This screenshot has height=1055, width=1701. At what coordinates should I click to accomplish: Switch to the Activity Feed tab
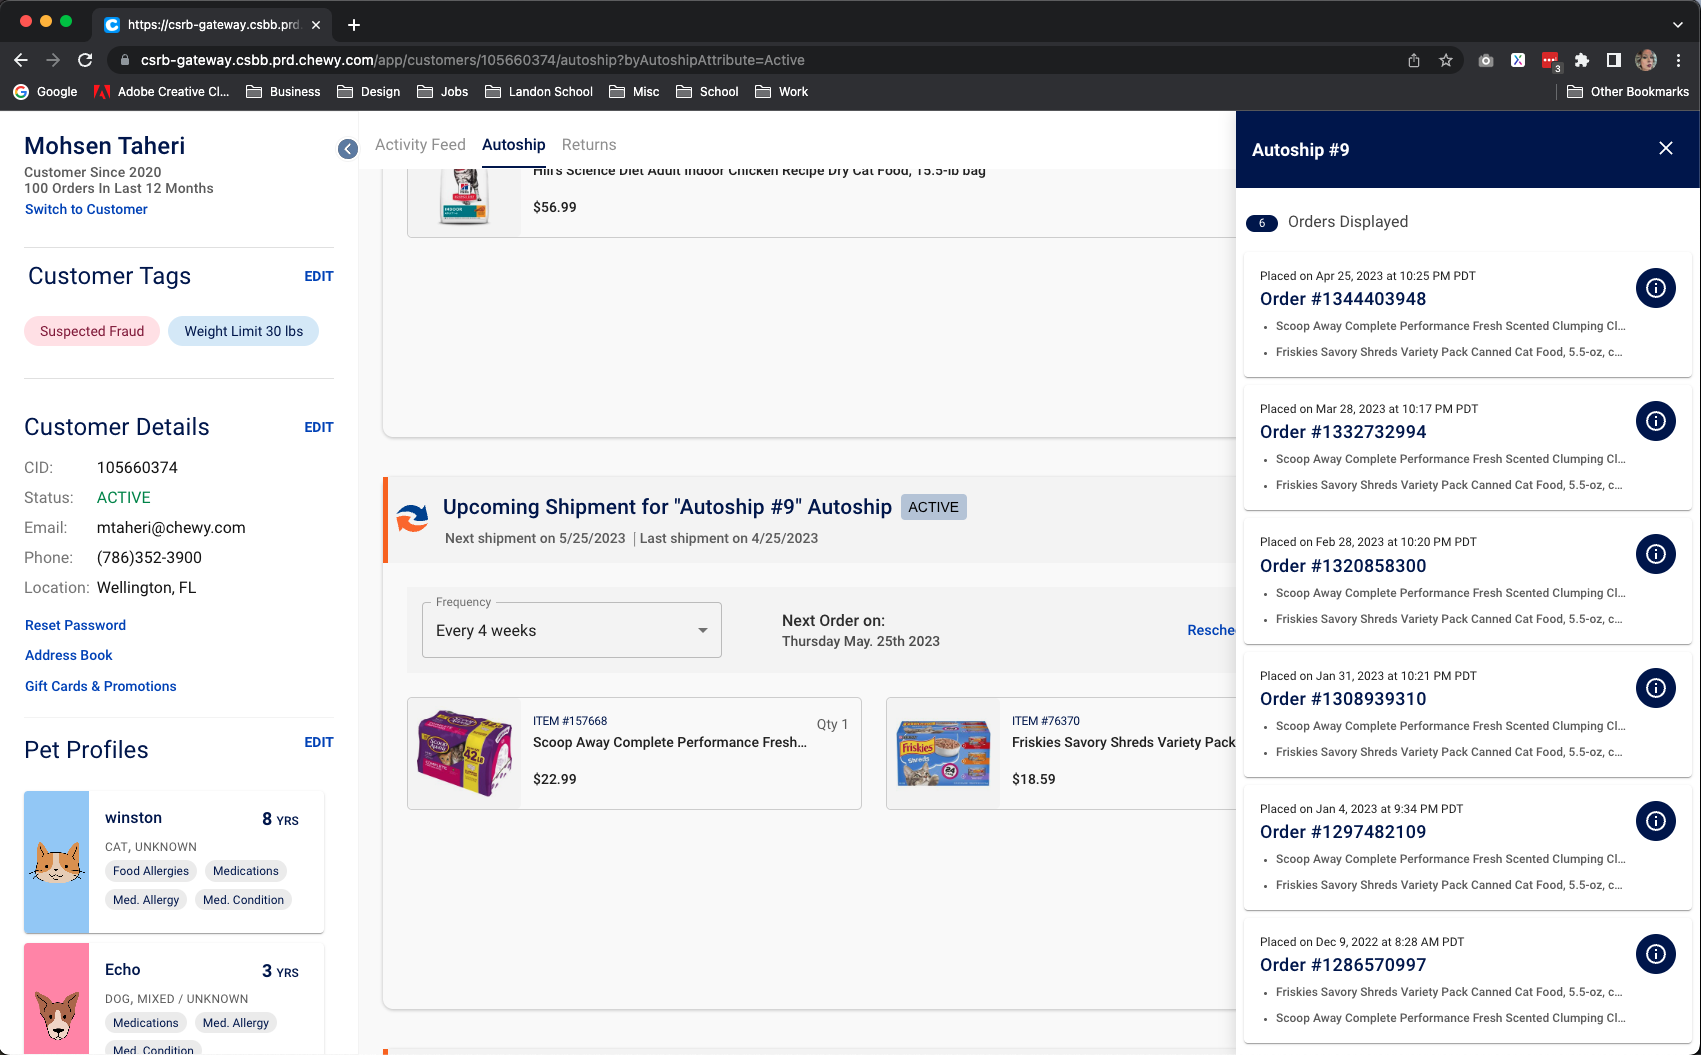point(420,145)
